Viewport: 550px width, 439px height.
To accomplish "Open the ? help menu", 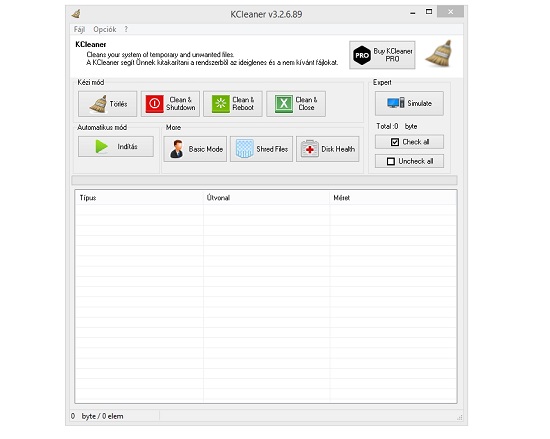I will pyautogui.click(x=126, y=29).
